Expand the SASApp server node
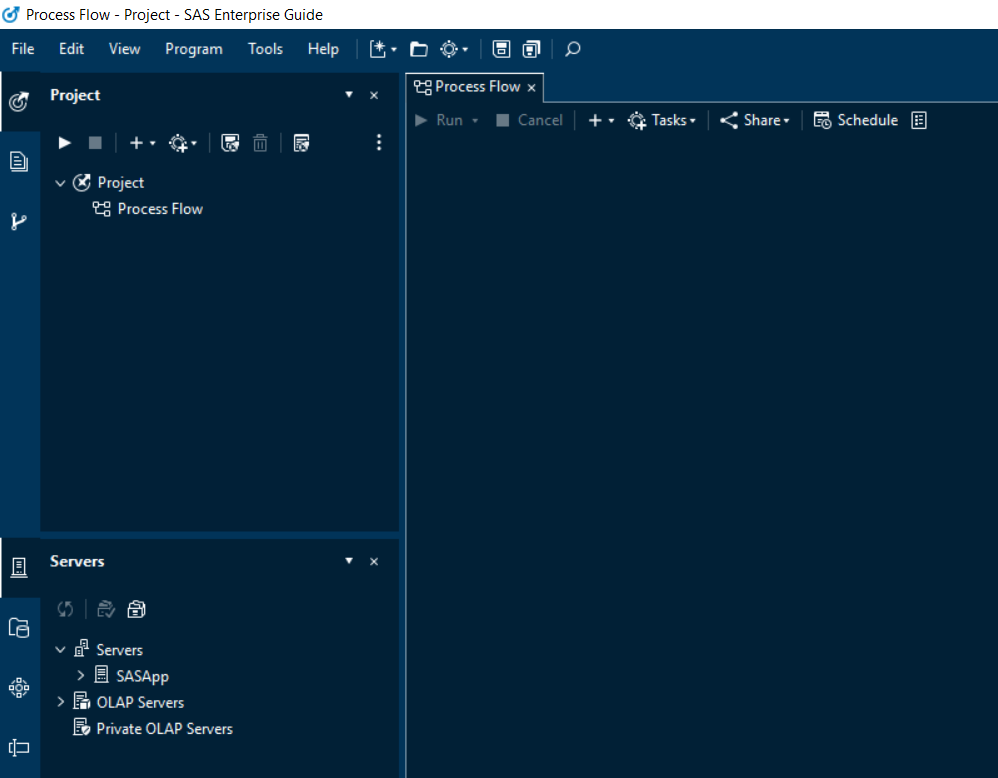Image resolution: width=998 pixels, height=778 pixels. pyautogui.click(x=82, y=675)
